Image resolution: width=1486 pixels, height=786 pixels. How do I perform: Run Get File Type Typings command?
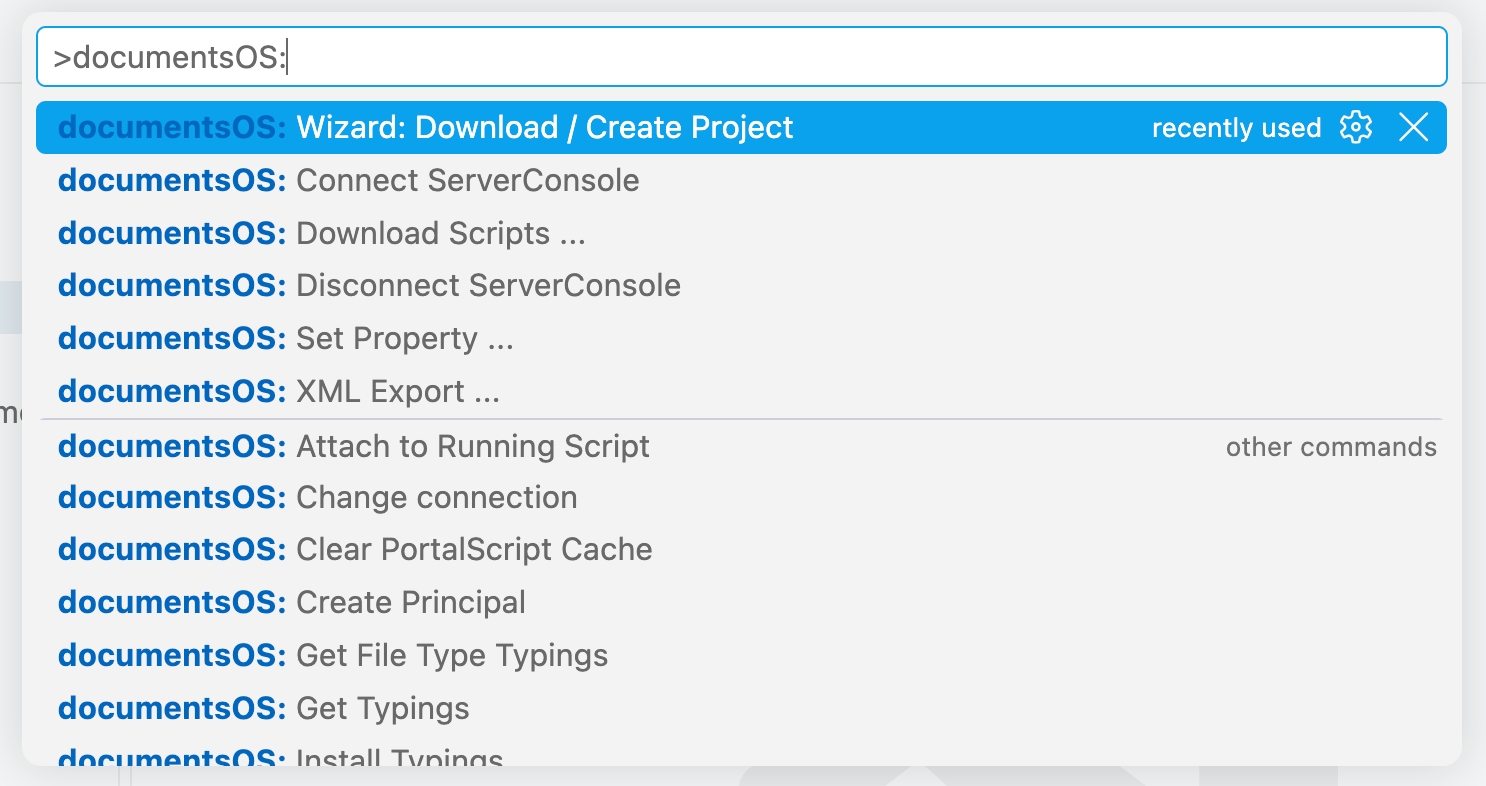741,655
